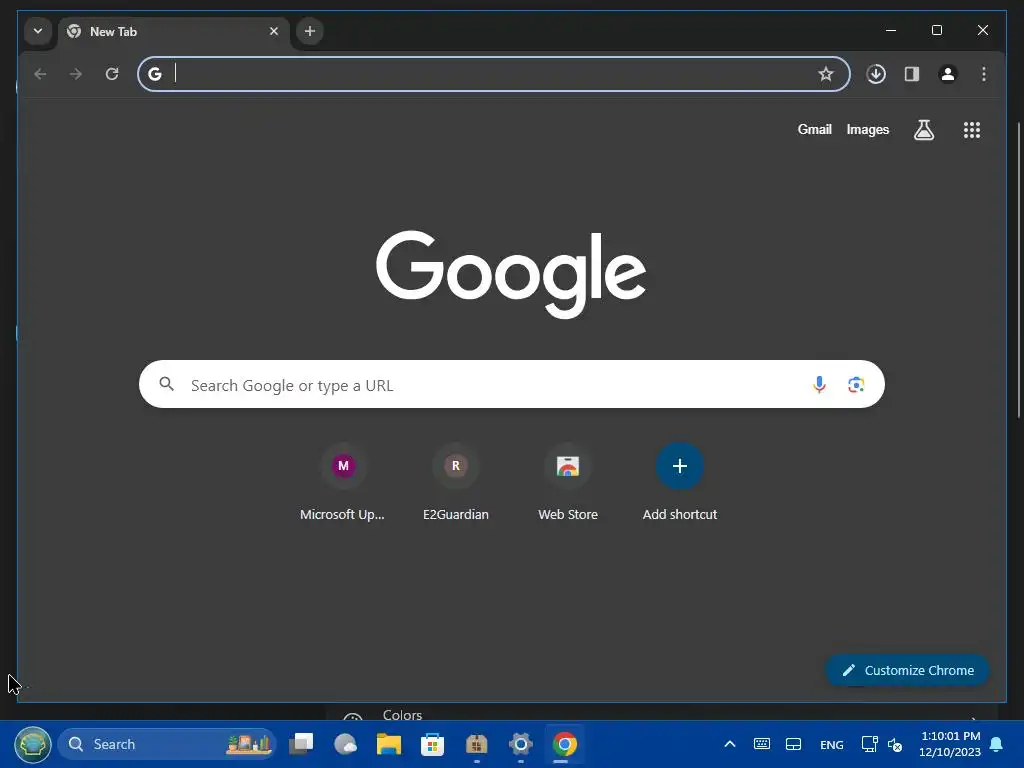This screenshot has height=768, width=1024.
Task: Open network status tray icon
Action: pyautogui.click(x=869, y=744)
